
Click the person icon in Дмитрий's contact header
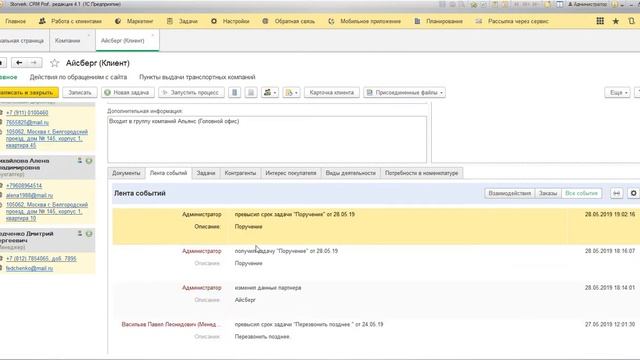click(x=80, y=234)
